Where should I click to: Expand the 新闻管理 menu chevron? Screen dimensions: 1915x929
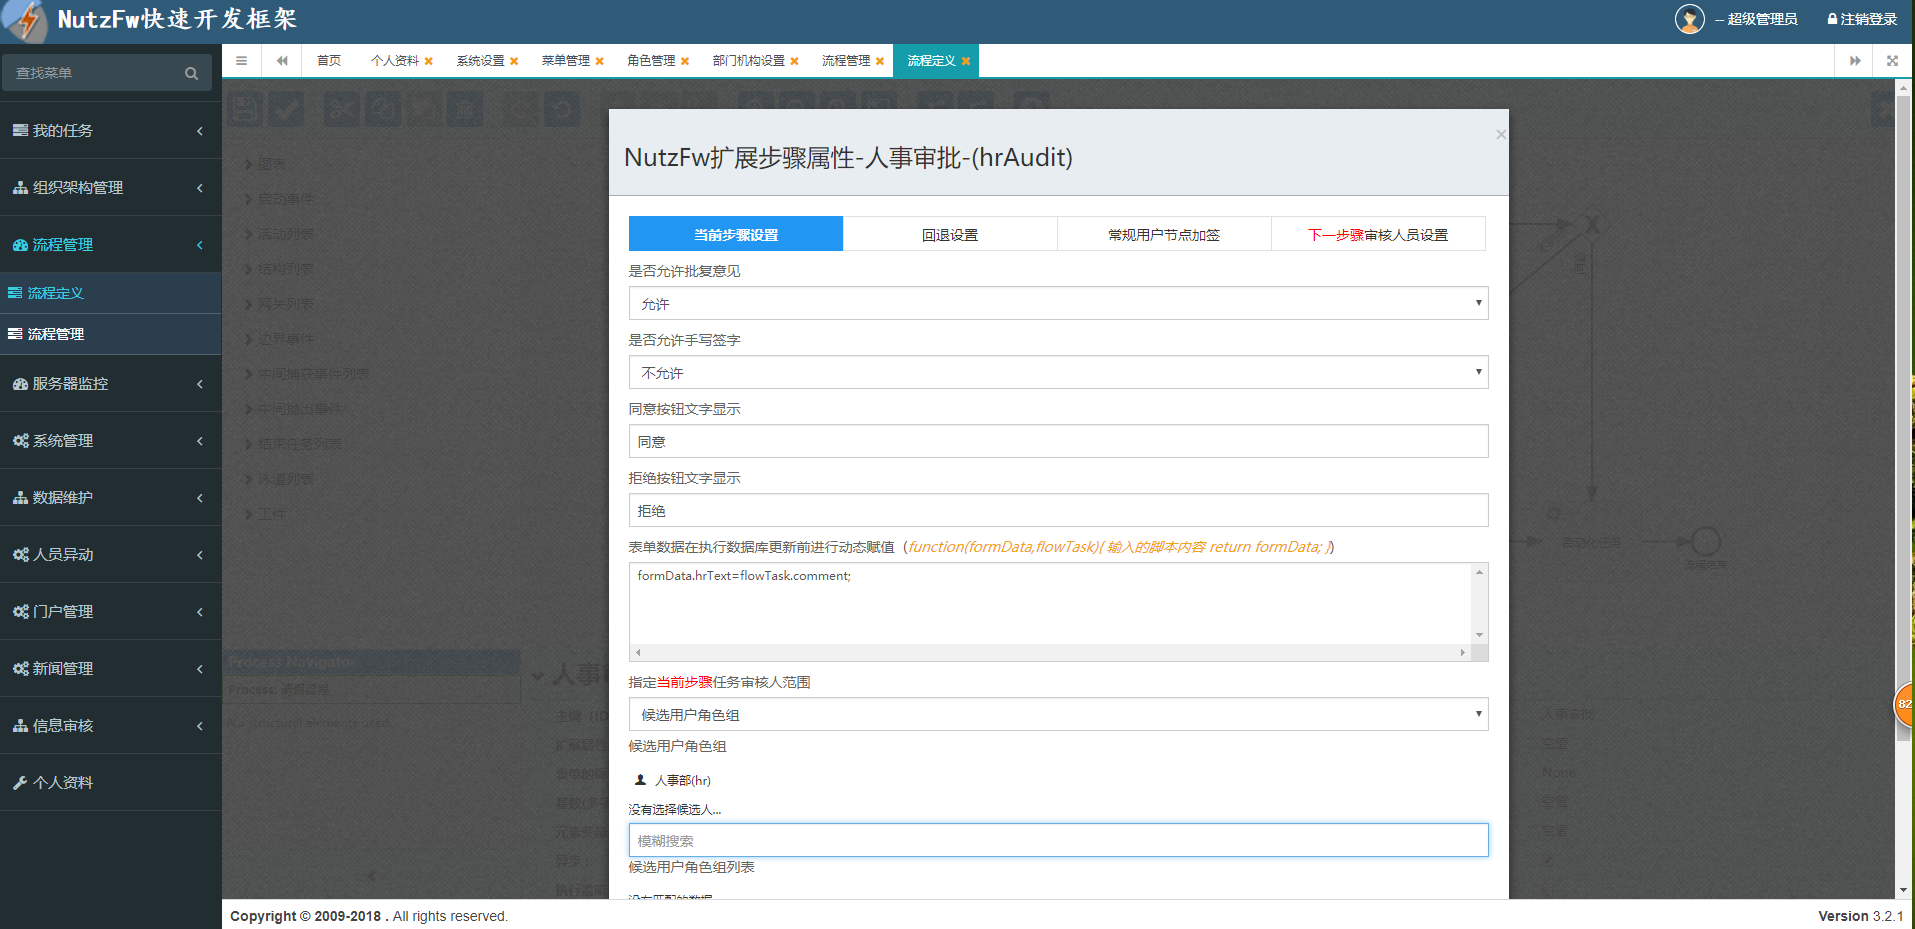point(200,669)
